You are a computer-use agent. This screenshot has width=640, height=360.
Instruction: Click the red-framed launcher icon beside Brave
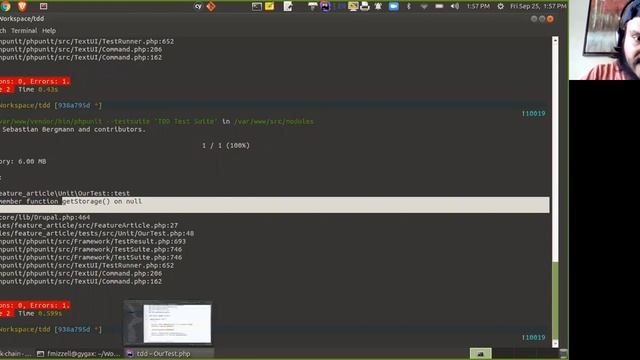44,6
